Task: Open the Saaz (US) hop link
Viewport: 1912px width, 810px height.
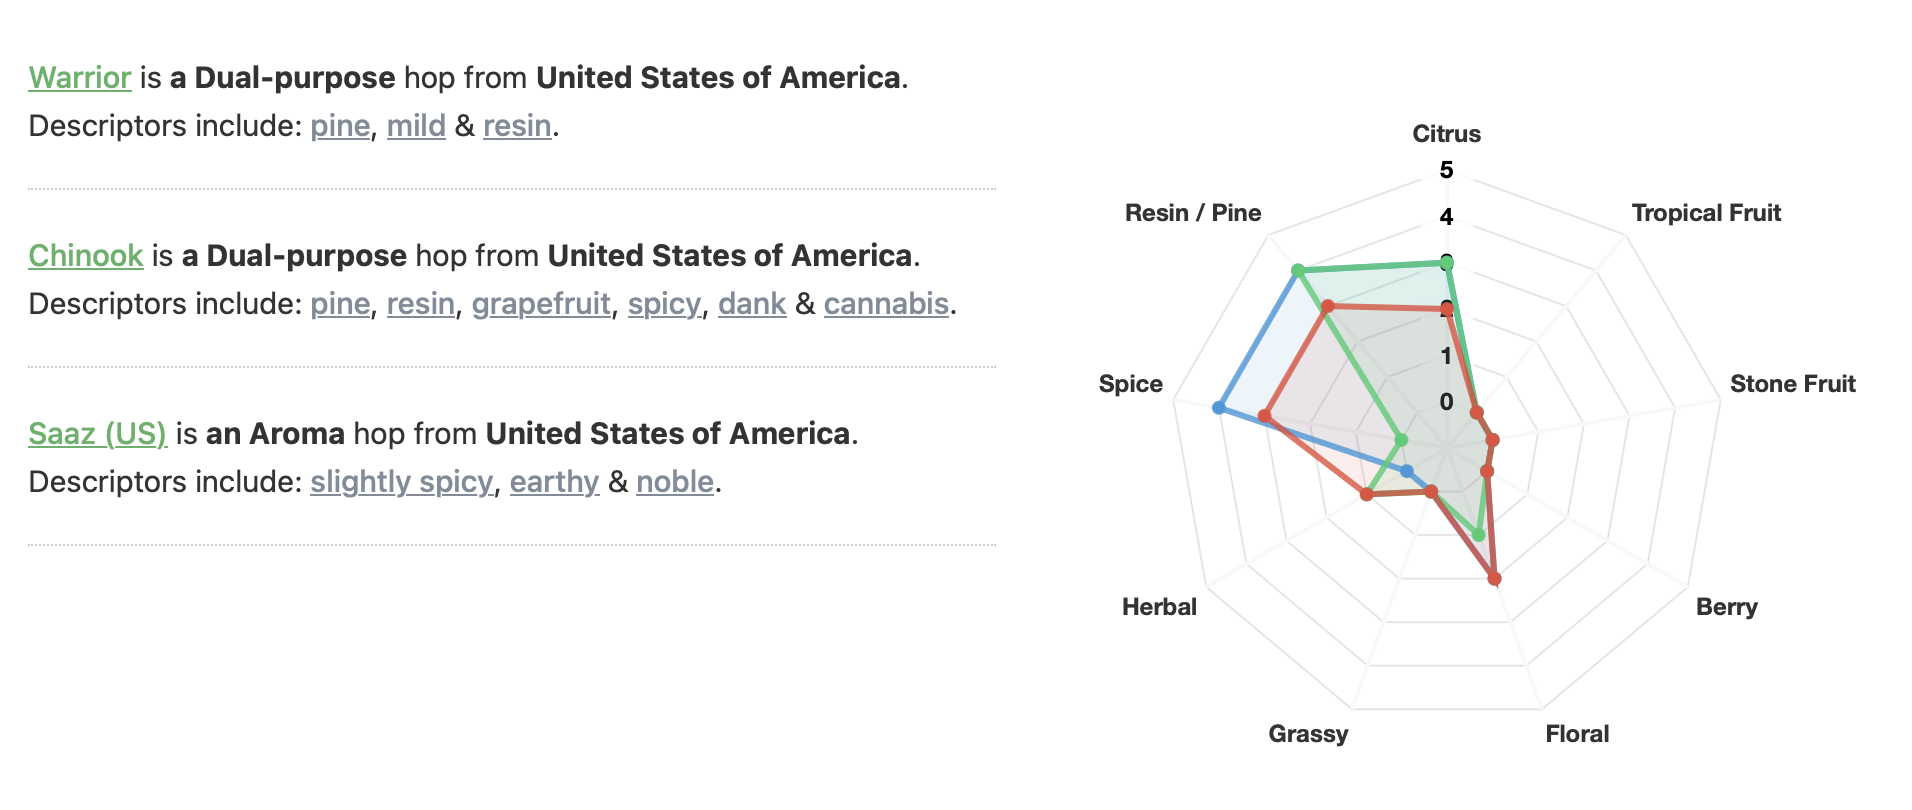Action: click(x=98, y=434)
